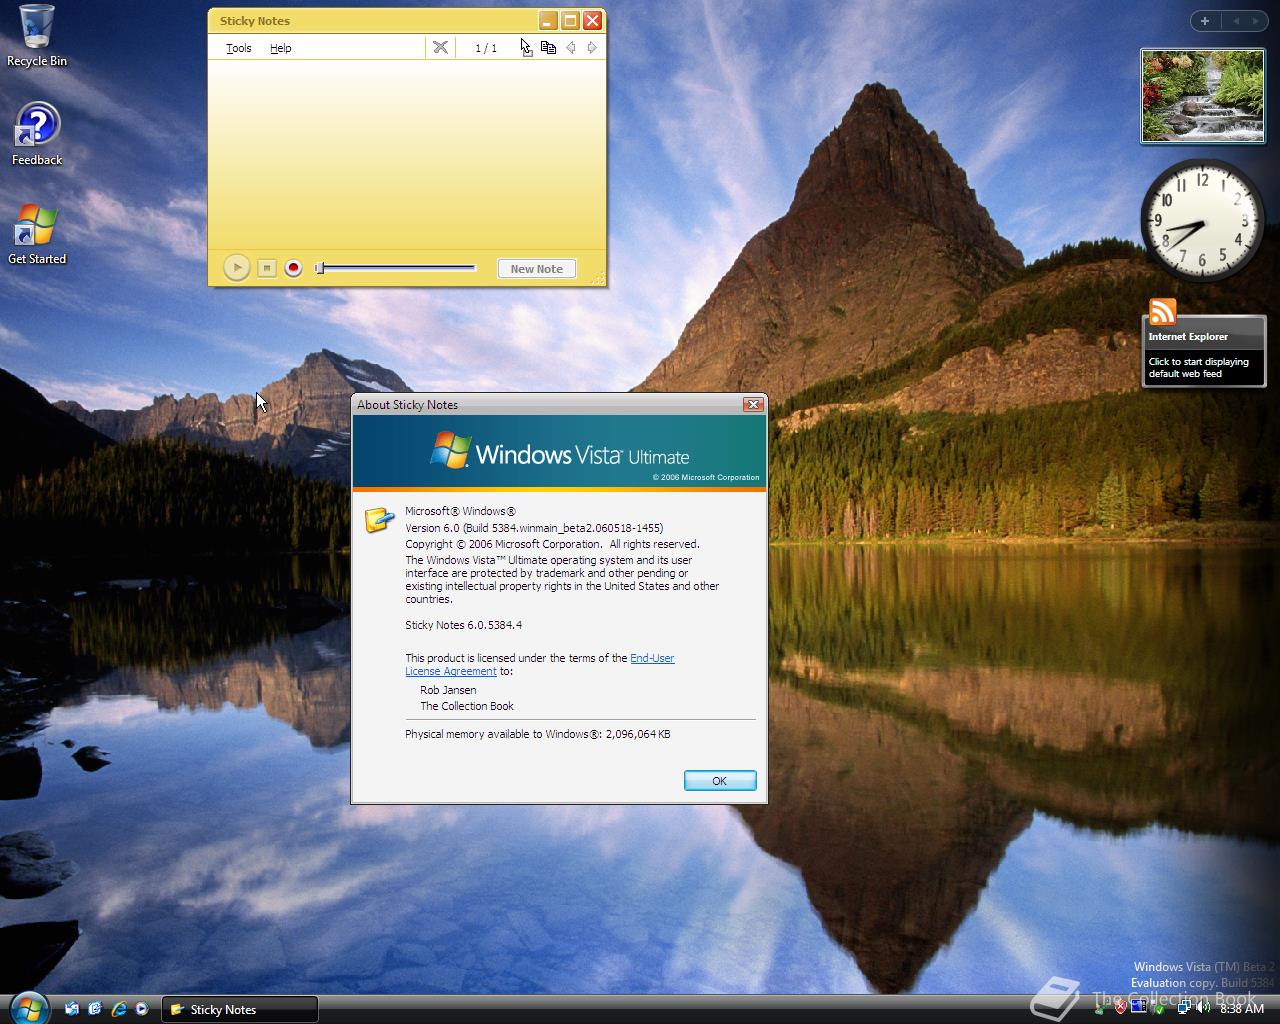Screen dimensions: 1280x1024
Task: Create a new note with New Note button
Action: 537,269
